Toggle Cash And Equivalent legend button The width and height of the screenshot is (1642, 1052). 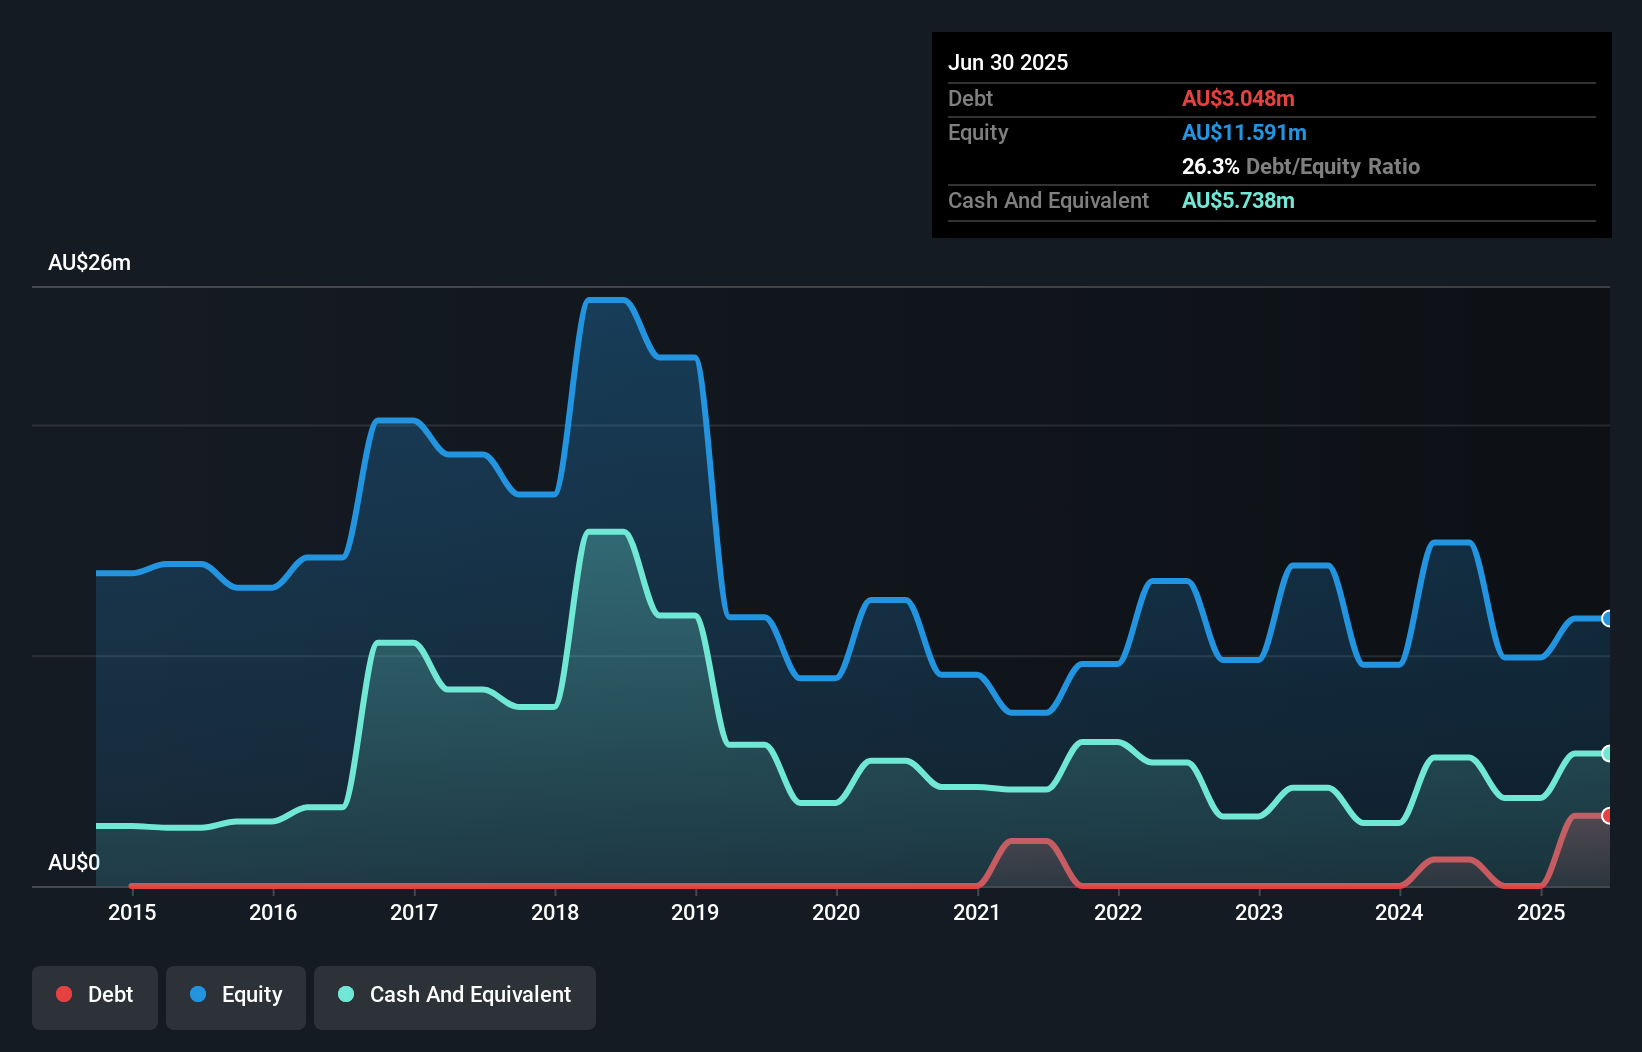pyautogui.click(x=455, y=996)
